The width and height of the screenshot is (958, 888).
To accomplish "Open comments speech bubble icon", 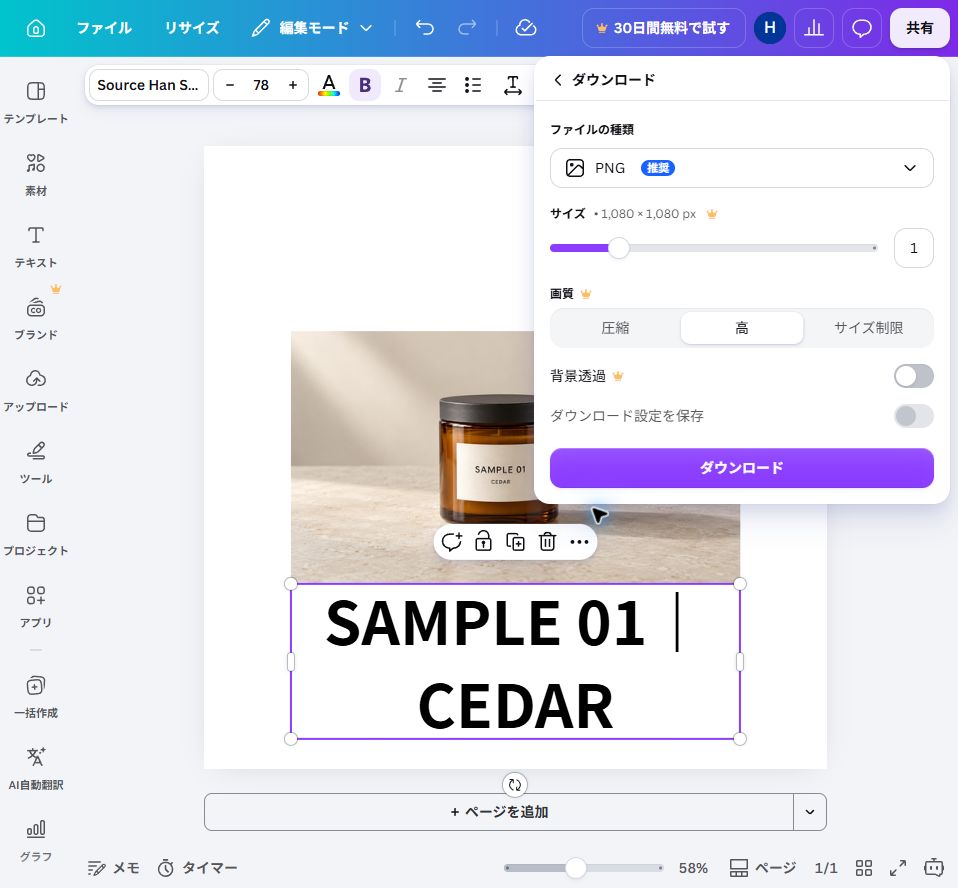I will click(861, 28).
